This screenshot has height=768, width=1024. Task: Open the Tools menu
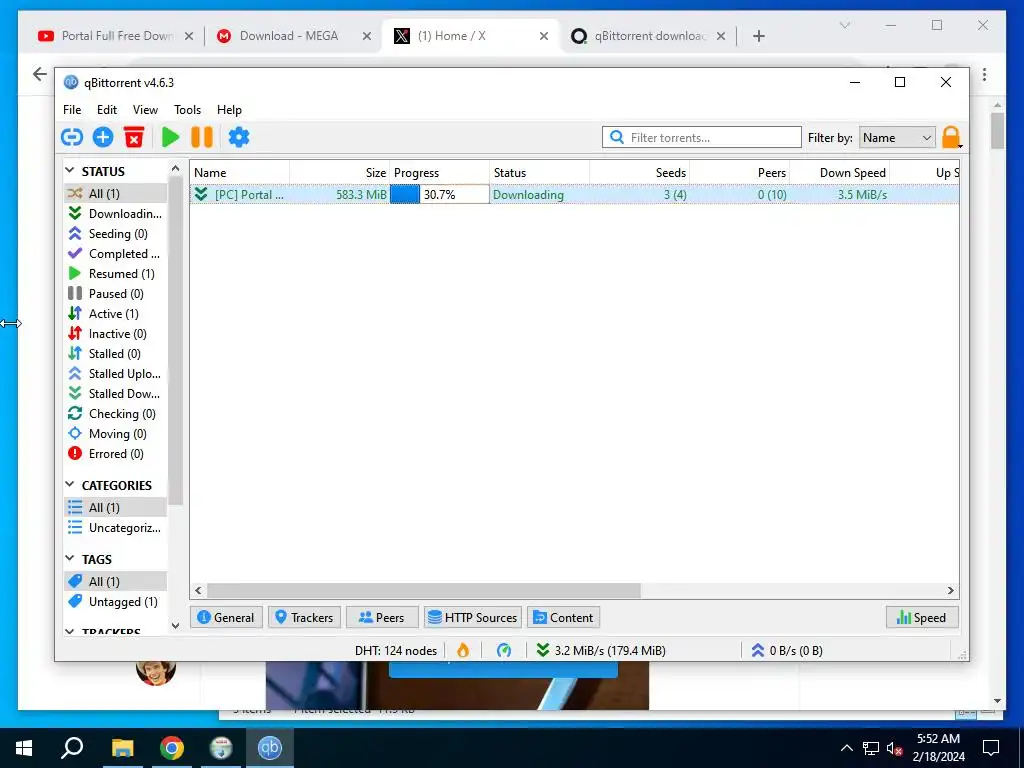pyautogui.click(x=187, y=110)
